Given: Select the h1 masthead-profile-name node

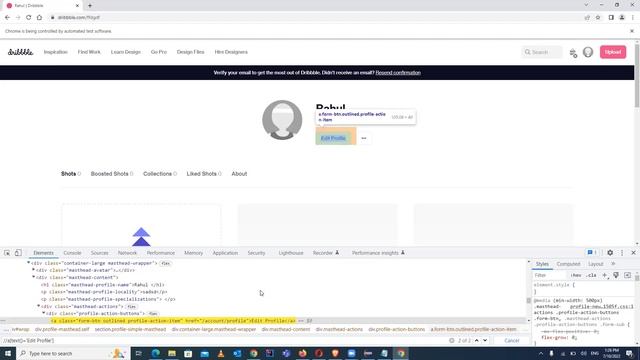Looking at the screenshot, I should tap(102, 284).
